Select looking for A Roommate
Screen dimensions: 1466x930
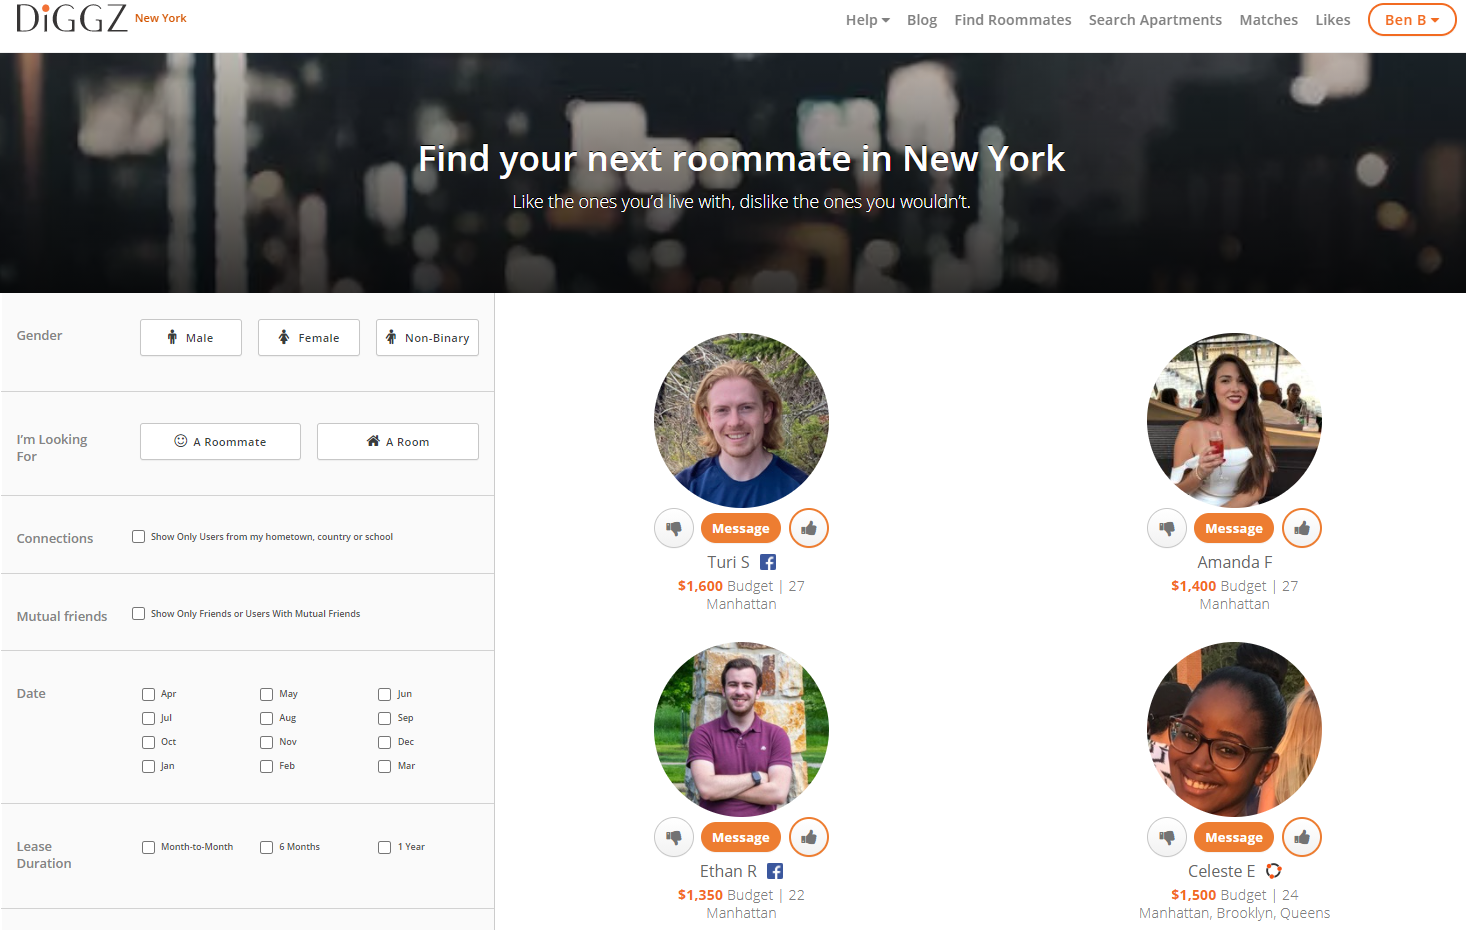click(x=220, y=442)
